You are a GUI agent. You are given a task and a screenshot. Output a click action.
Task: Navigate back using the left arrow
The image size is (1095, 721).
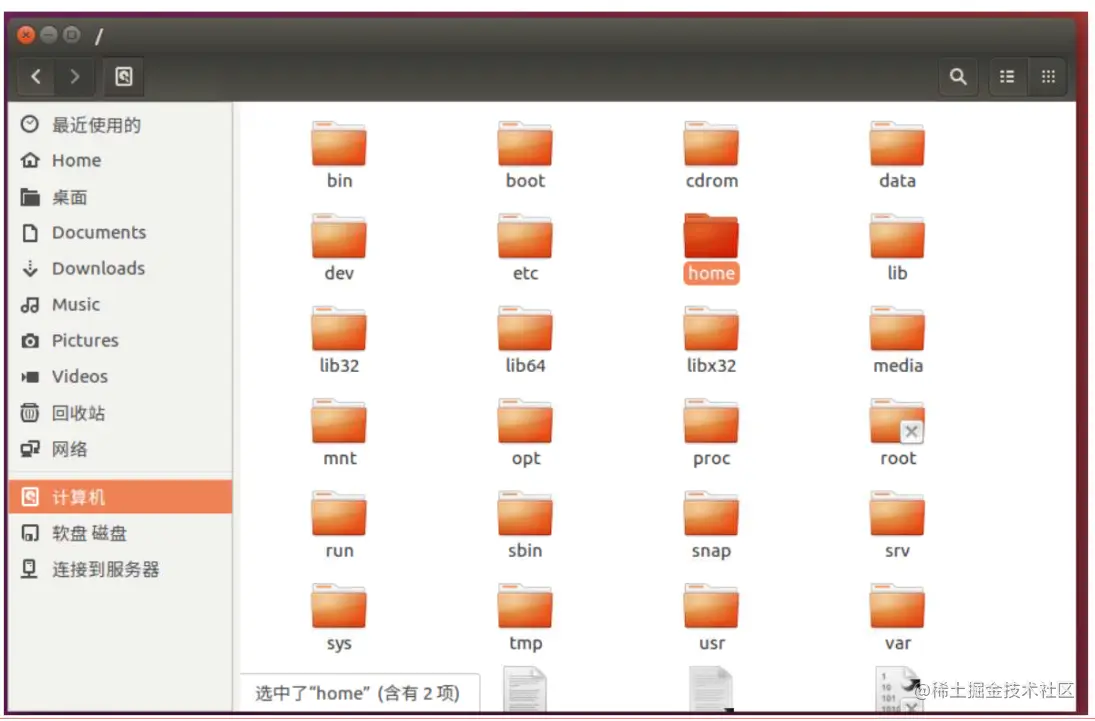[36, 76]
